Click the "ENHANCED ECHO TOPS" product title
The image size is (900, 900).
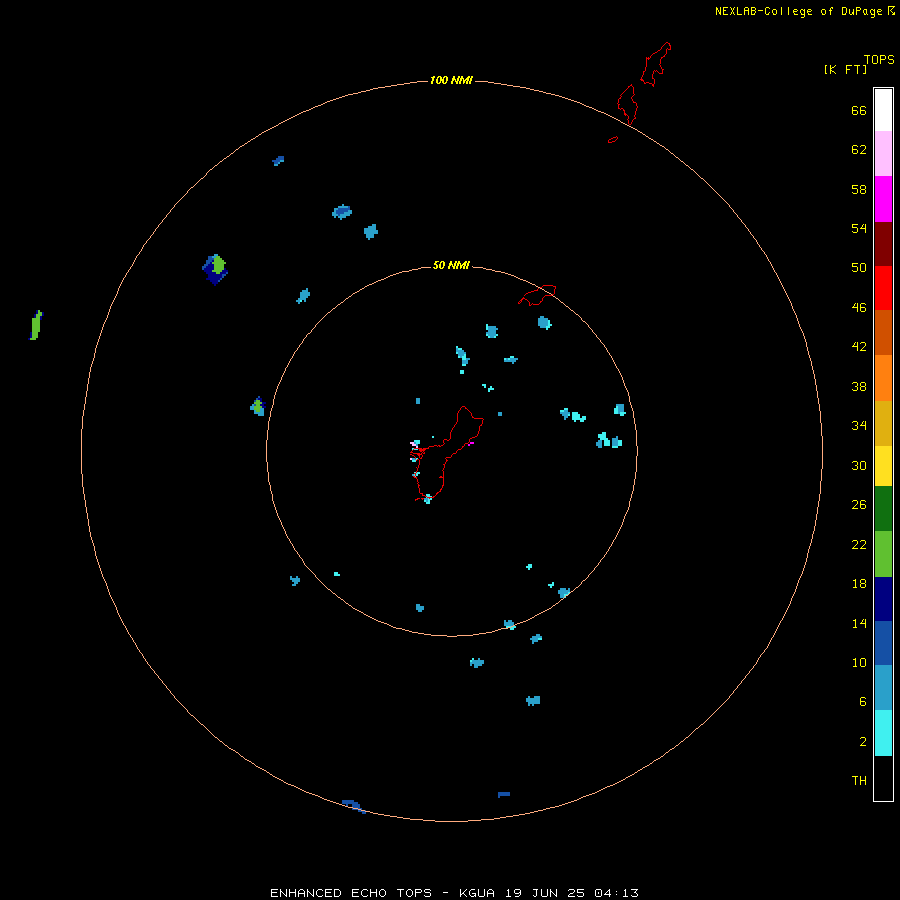click(x=350, y=893)
